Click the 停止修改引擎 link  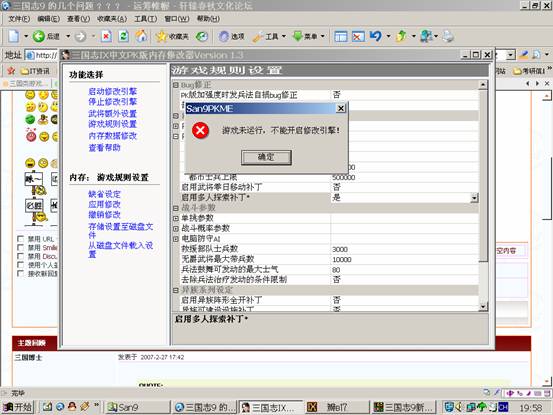coord(113,102)
